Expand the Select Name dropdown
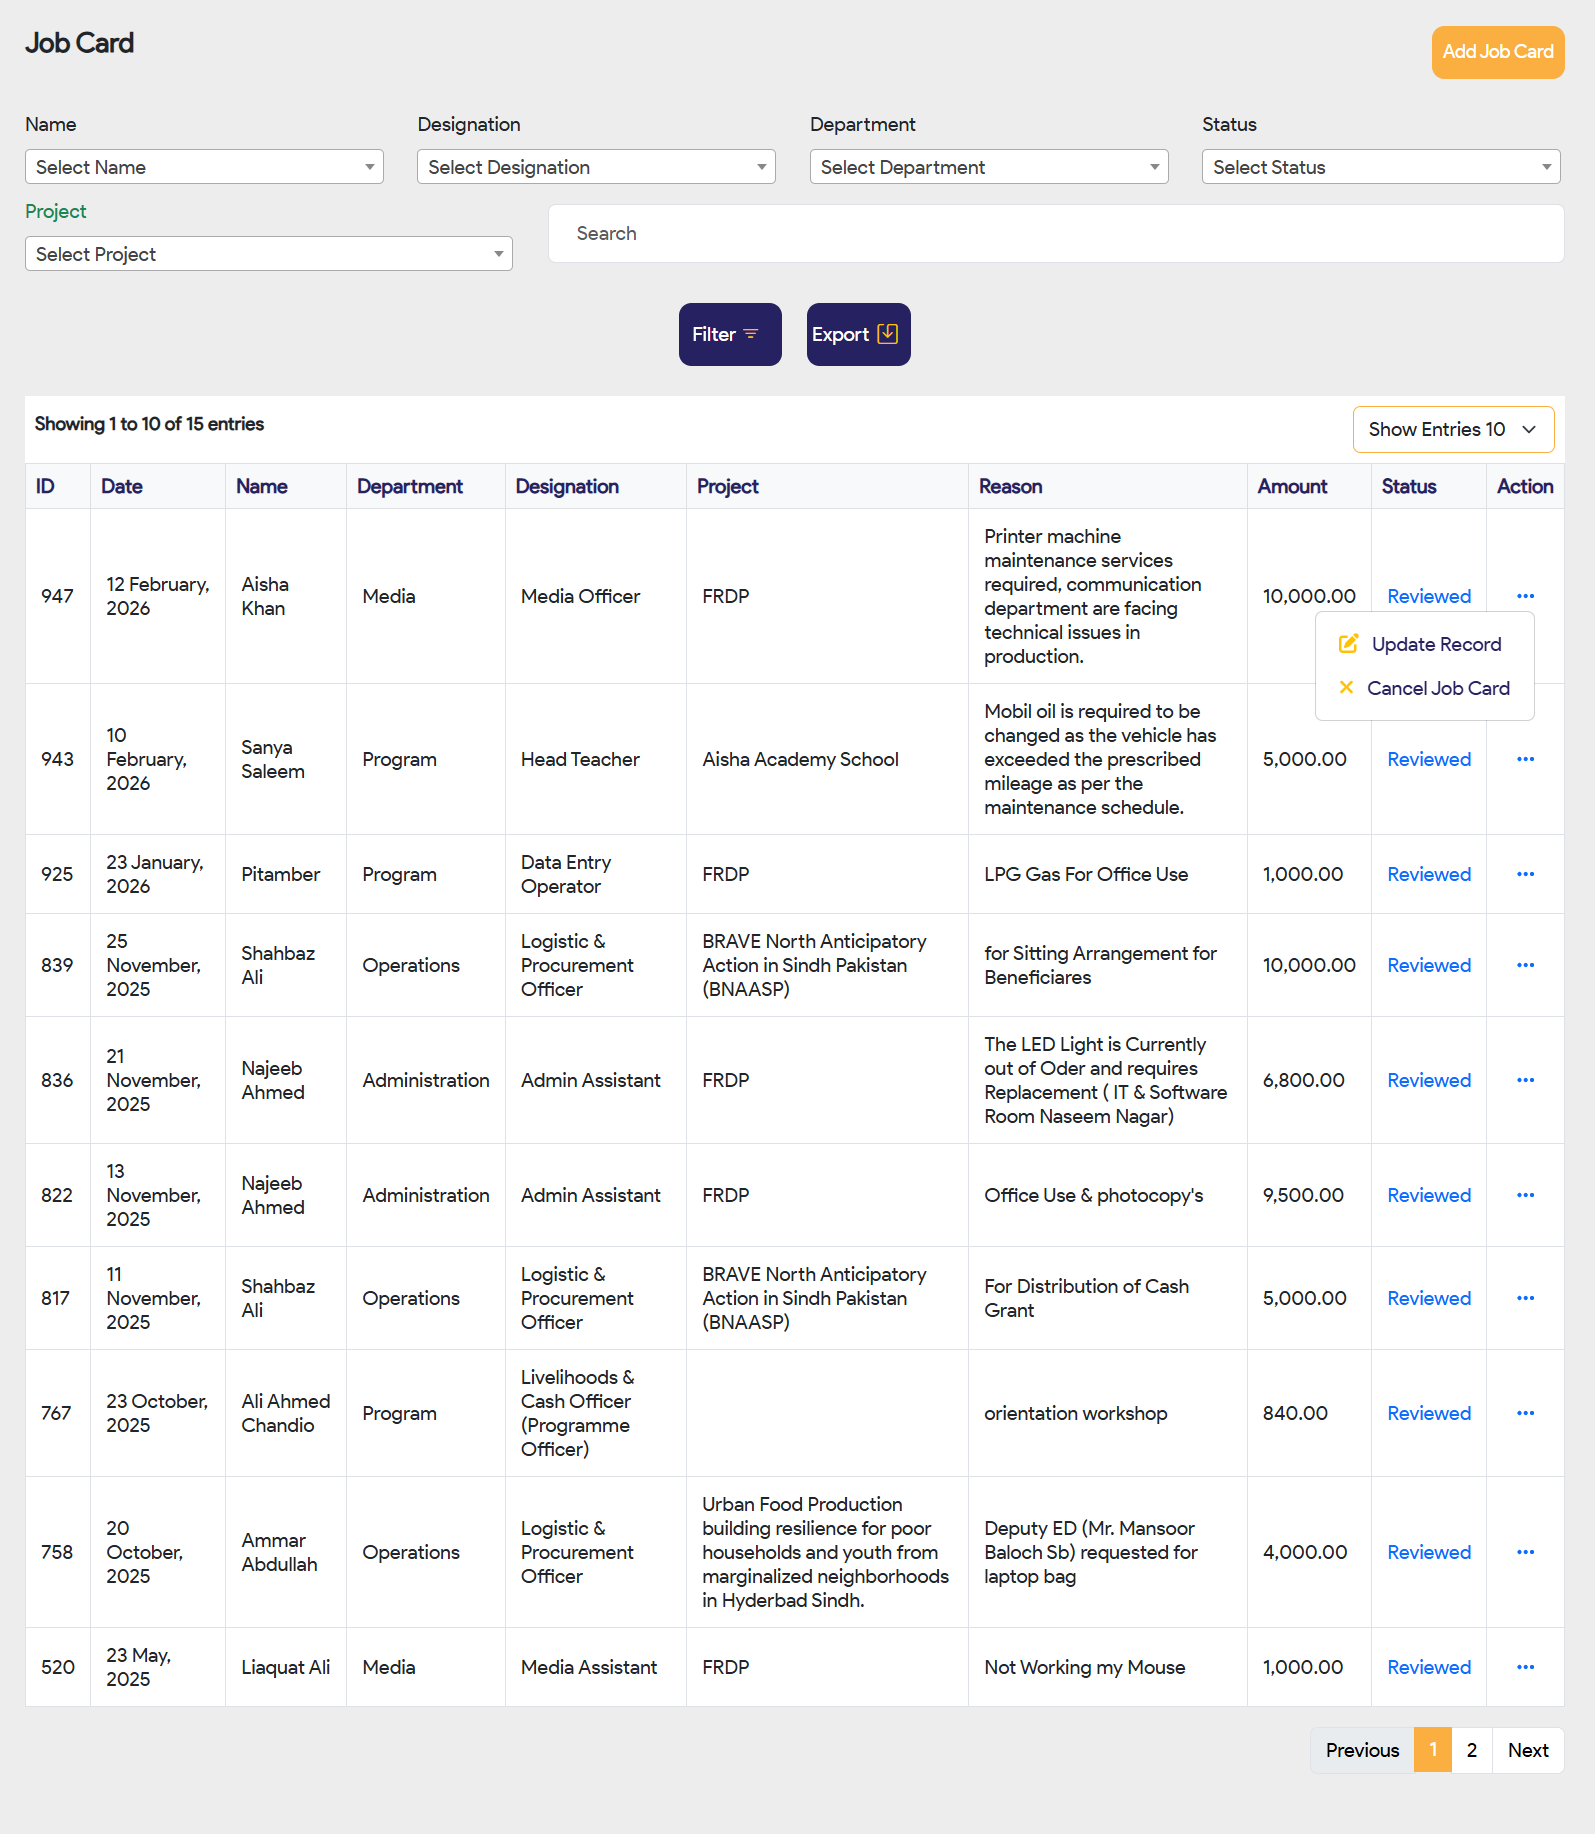The image size is (1595, 1834). click(x=204, y=167)
